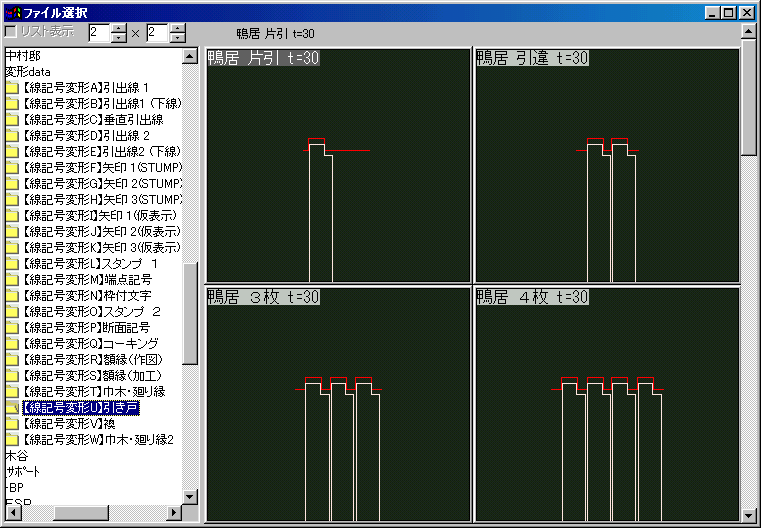The height and width of the screenshot is (528, 761).
Task: Increase the first grid count spinner
Action: coord(118,29)
